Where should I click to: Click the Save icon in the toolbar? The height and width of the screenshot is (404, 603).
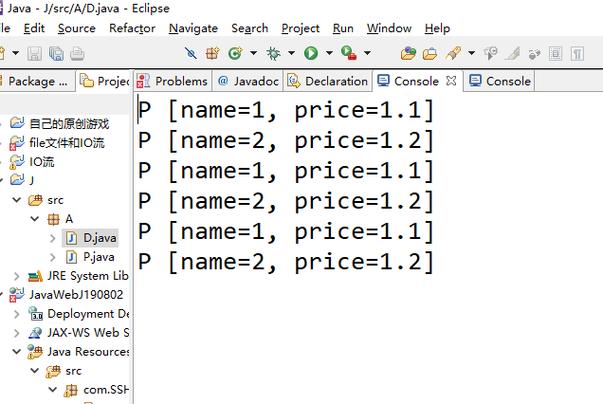pos(33,53)
